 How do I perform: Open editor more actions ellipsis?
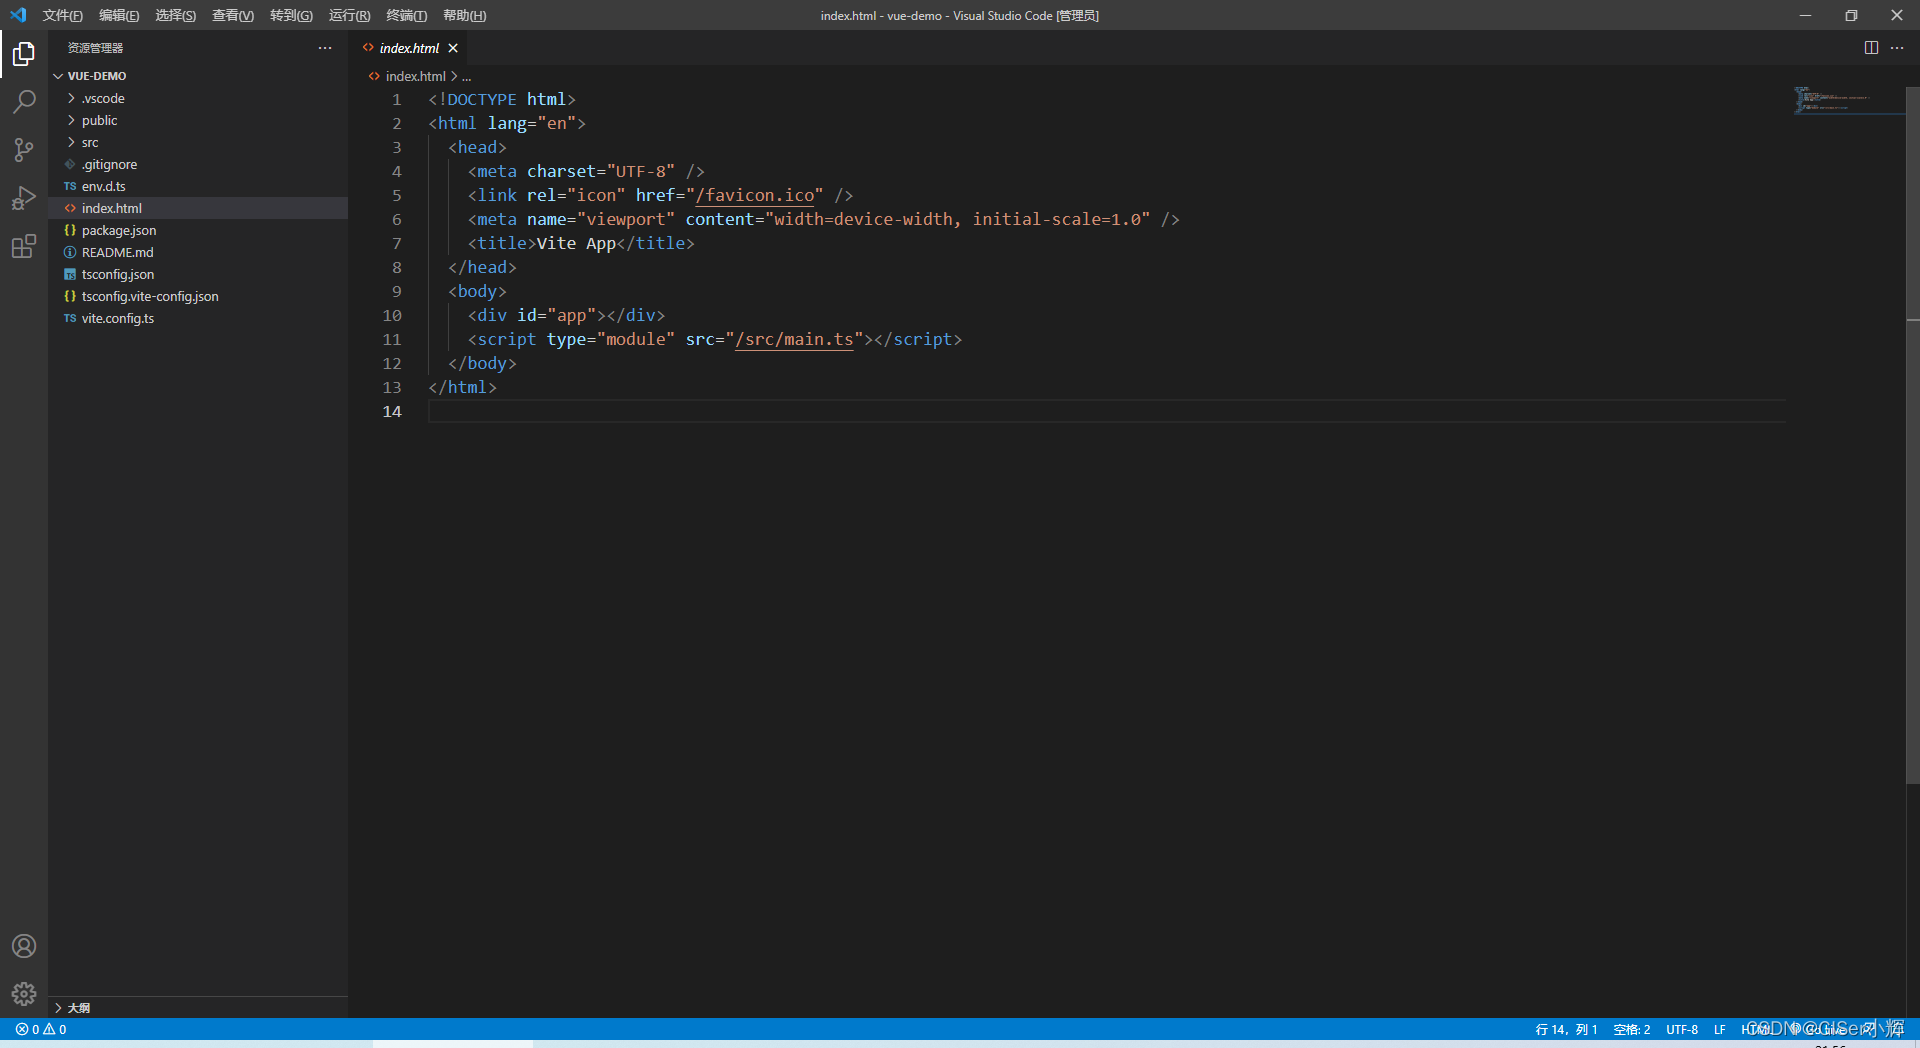tap(1897, 48)
